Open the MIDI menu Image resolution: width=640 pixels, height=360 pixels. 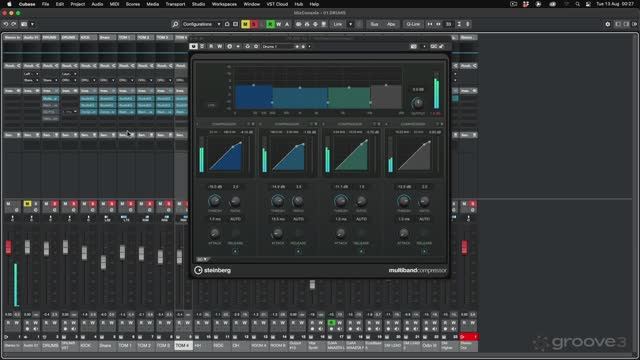tap(114, 4)
